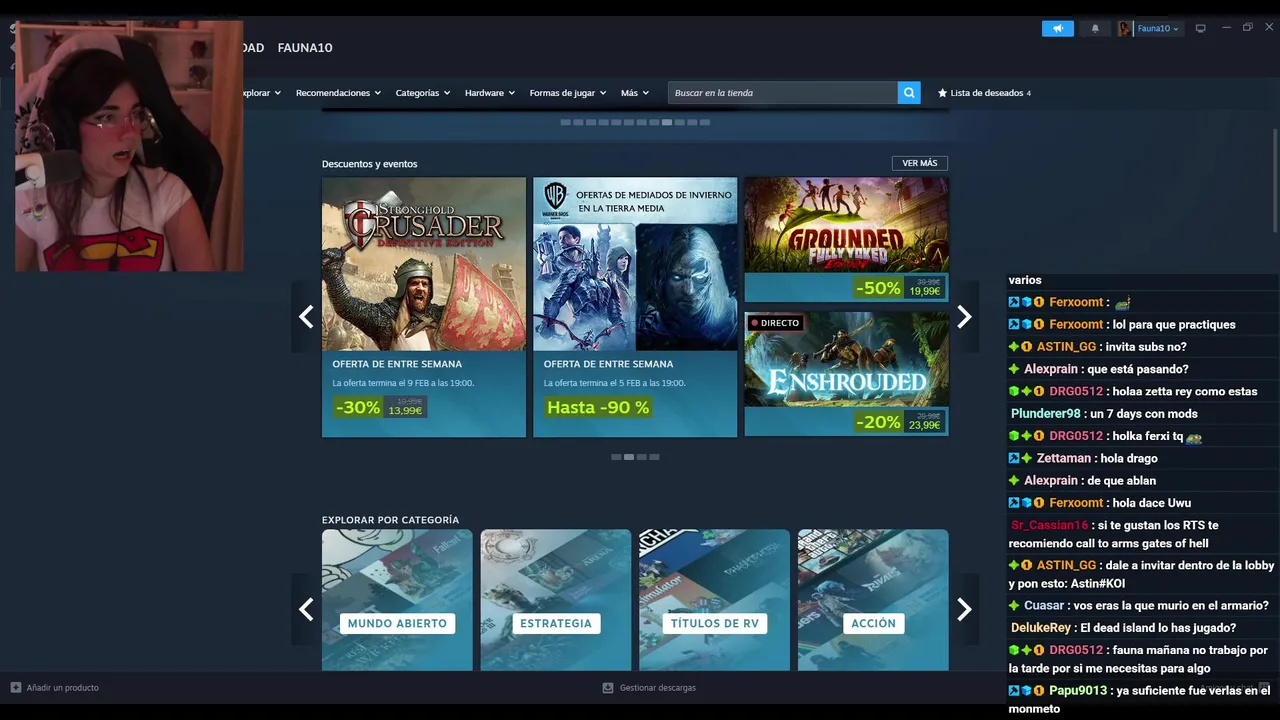The image size is (1280, 720).
Task: Open the Enshrouded live broadcast card
Action: click(847, 374)
